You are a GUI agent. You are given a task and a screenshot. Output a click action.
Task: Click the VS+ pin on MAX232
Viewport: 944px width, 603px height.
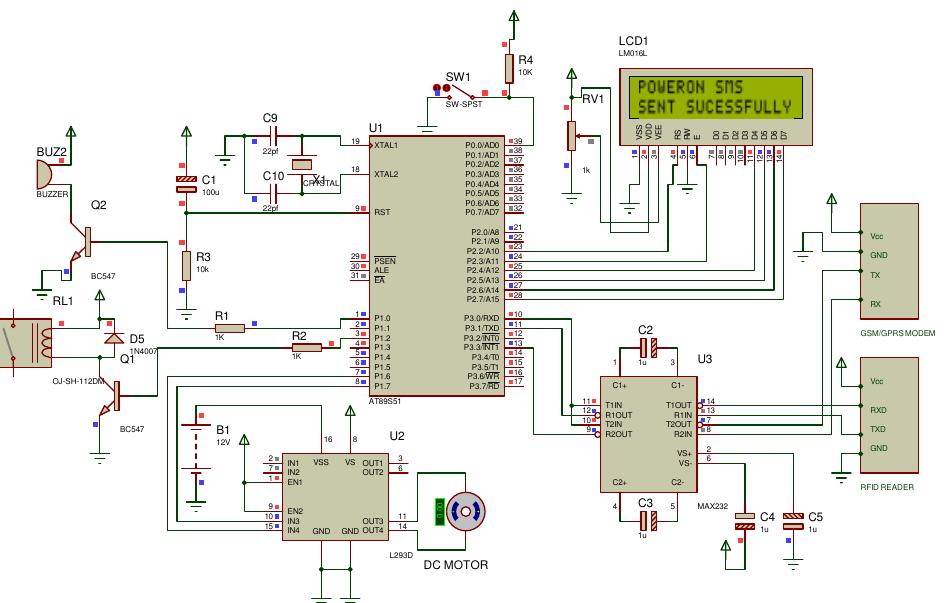tap(685, 453)
